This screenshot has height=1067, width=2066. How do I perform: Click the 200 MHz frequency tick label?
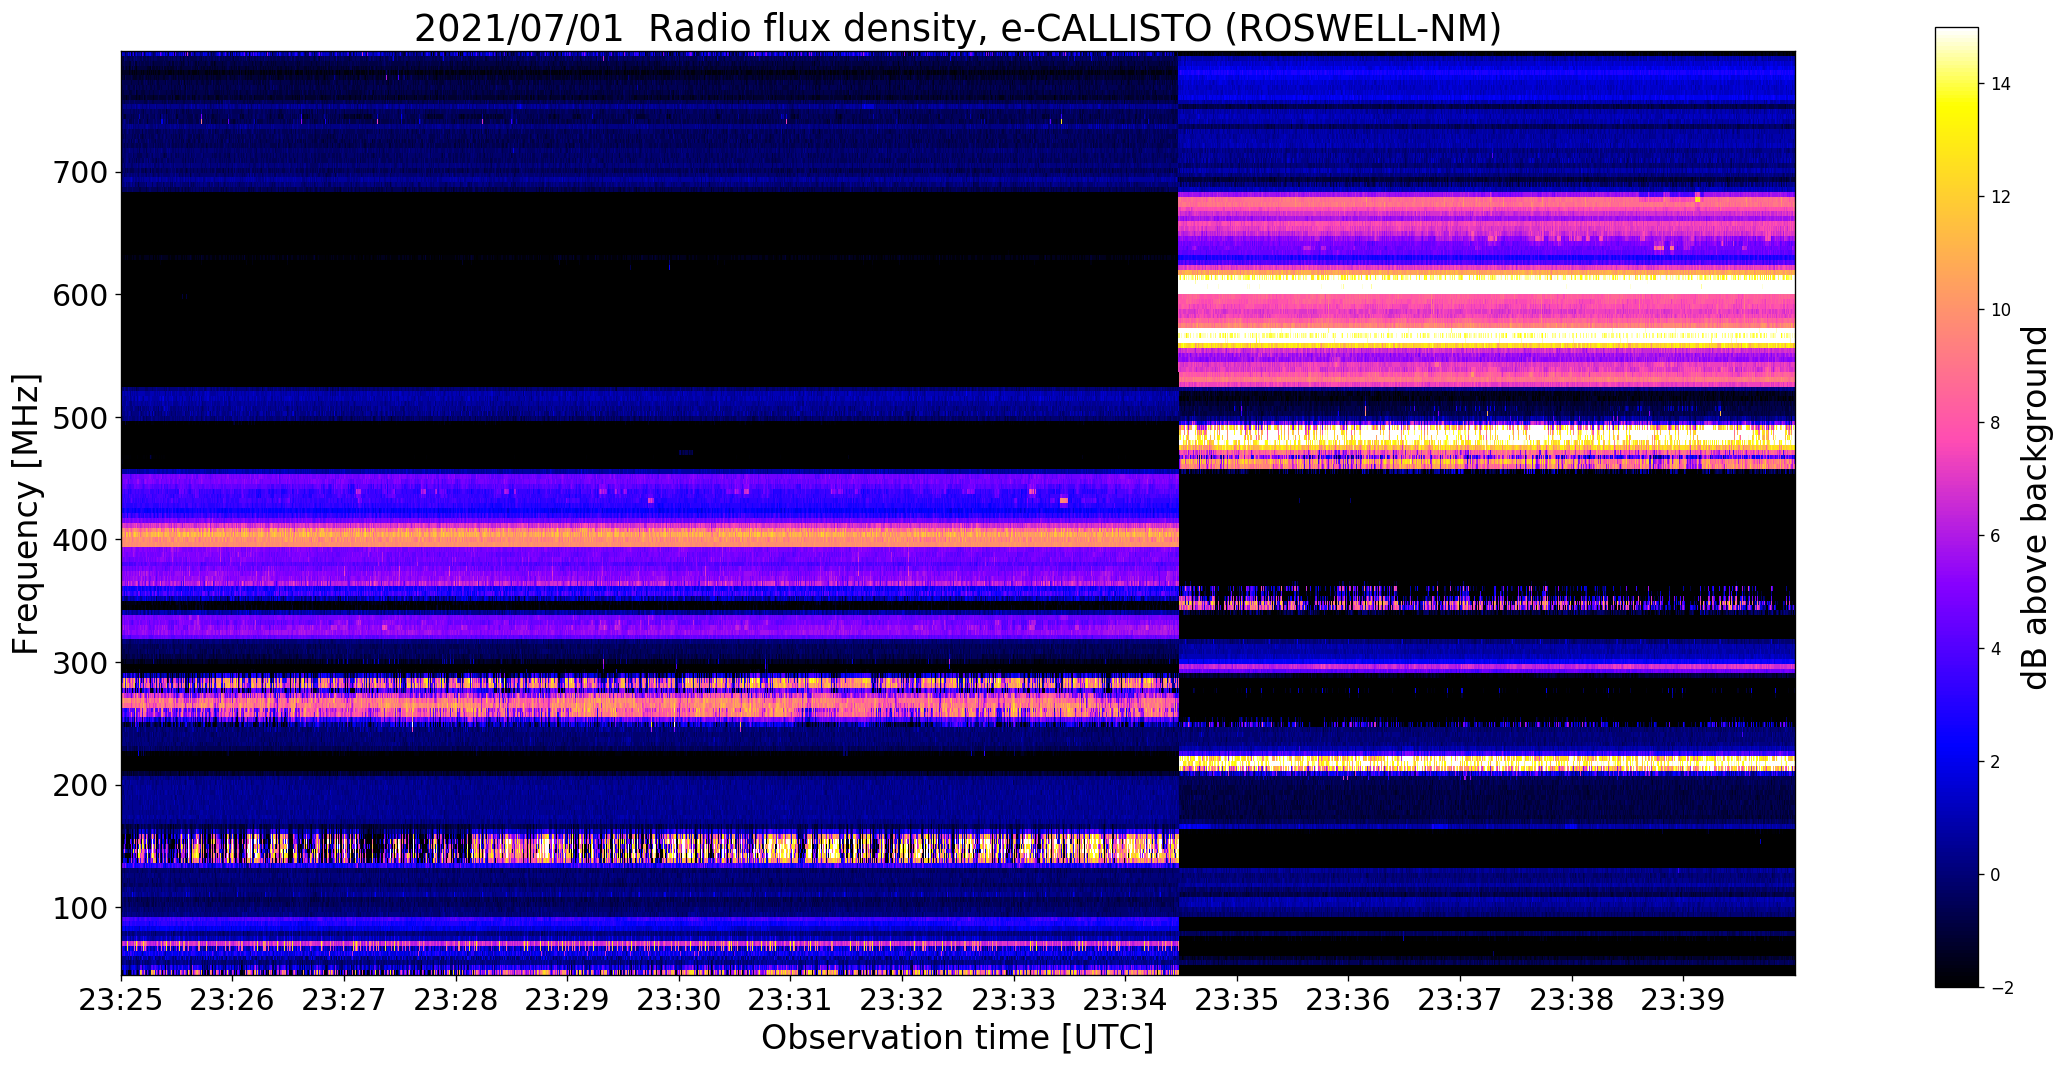pyautogui.click(x=79, y=785)
